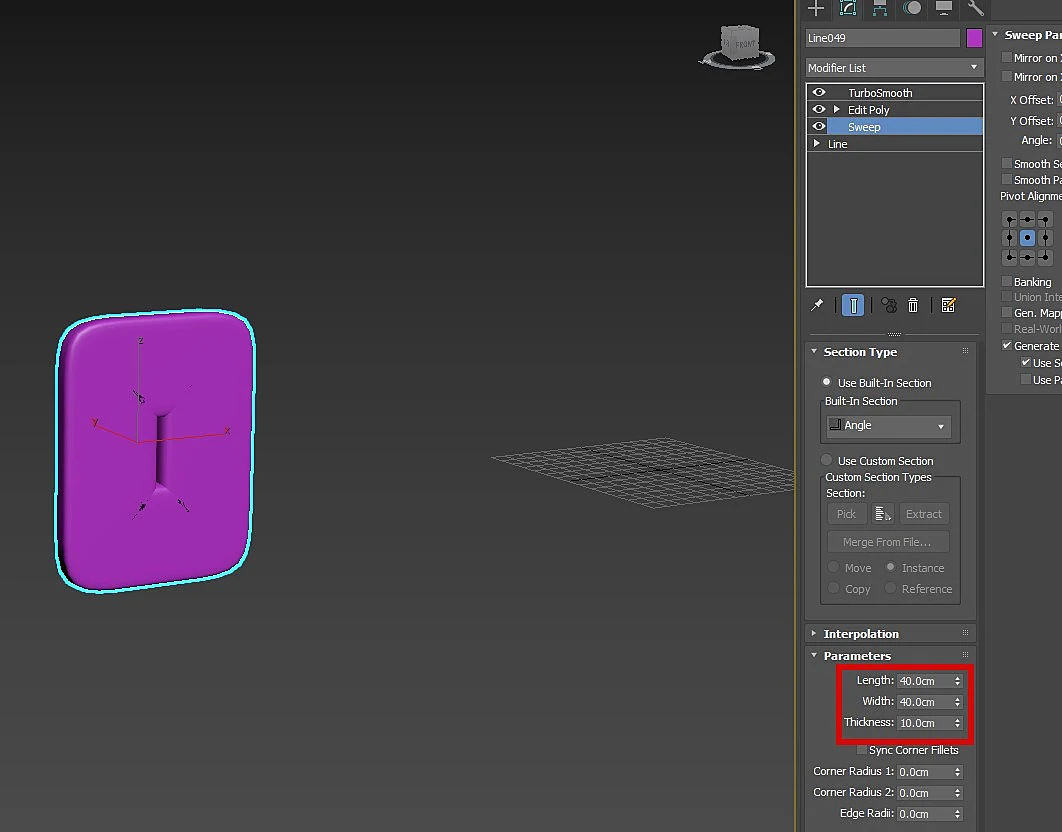Click the ViewCube in the viewport
Image resolution: width=1062 pixels, height=832 pixels.
738,47
